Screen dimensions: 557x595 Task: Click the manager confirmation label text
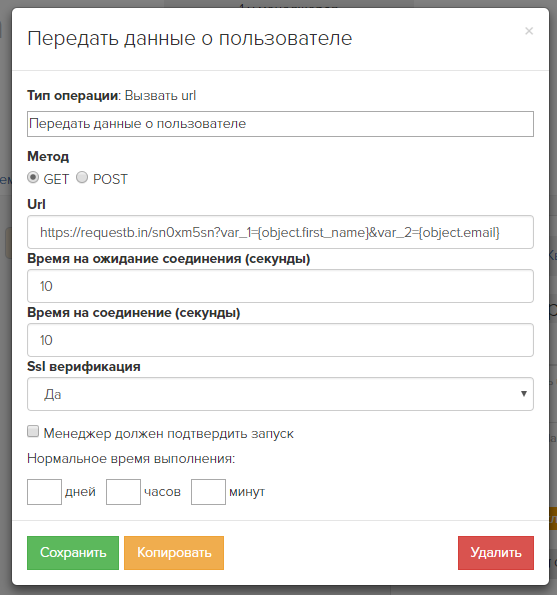(168, 433)
